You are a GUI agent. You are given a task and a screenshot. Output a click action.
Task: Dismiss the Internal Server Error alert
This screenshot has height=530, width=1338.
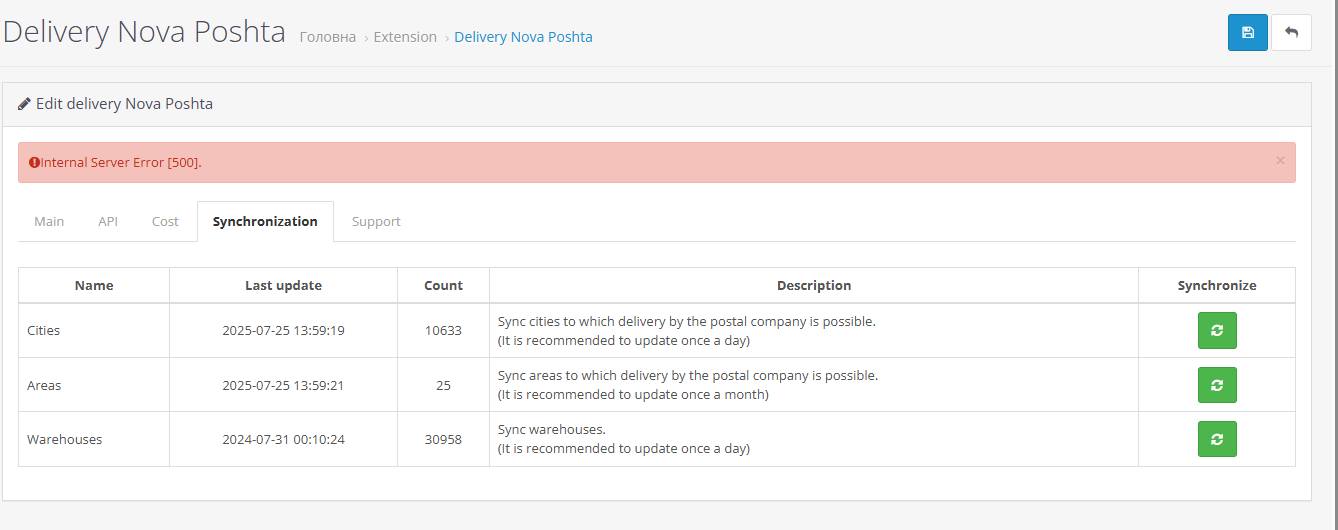click(1280, 160)
